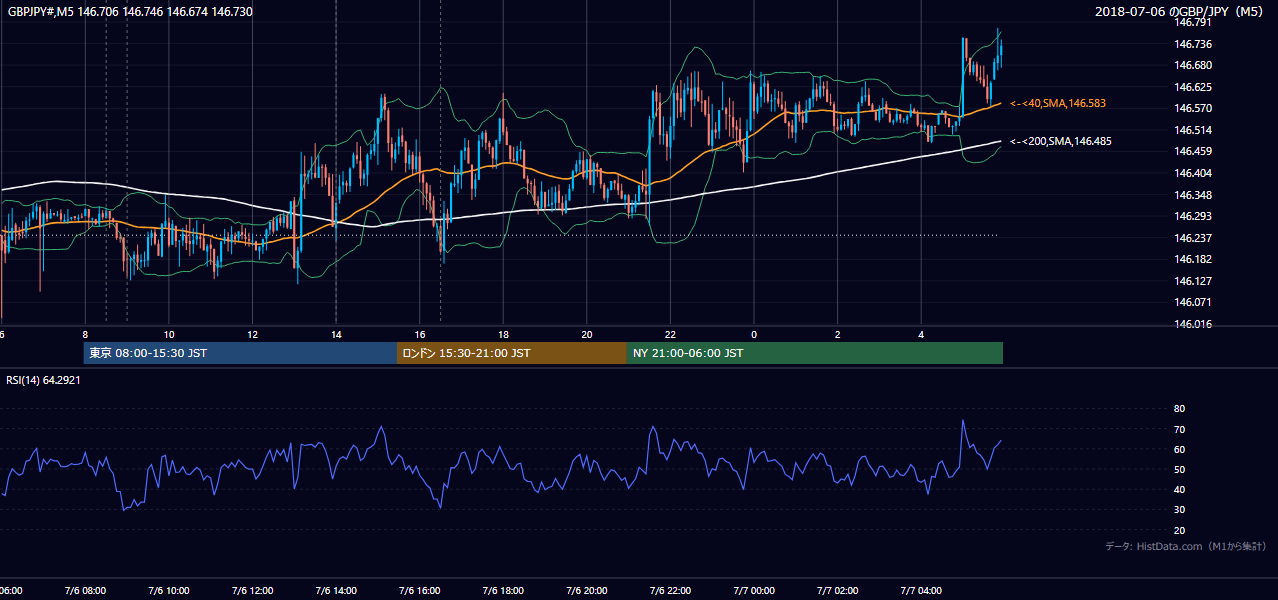Click the 146.514 price axis label
The width and height of the screenshot is (1278, 600).
(x=1193, y=130)
